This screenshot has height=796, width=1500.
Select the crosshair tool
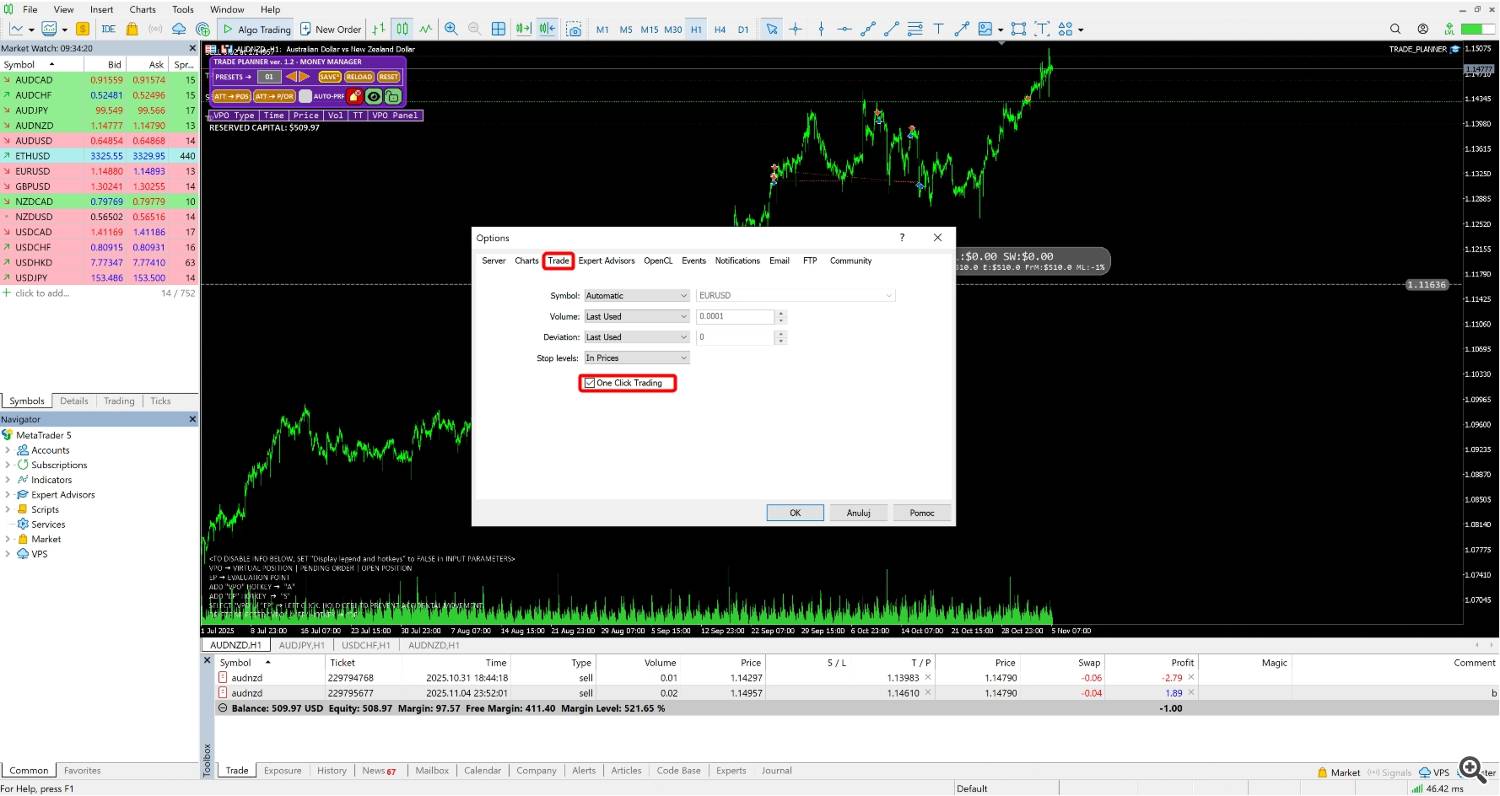pyautogui.click(x=796, y=29)
